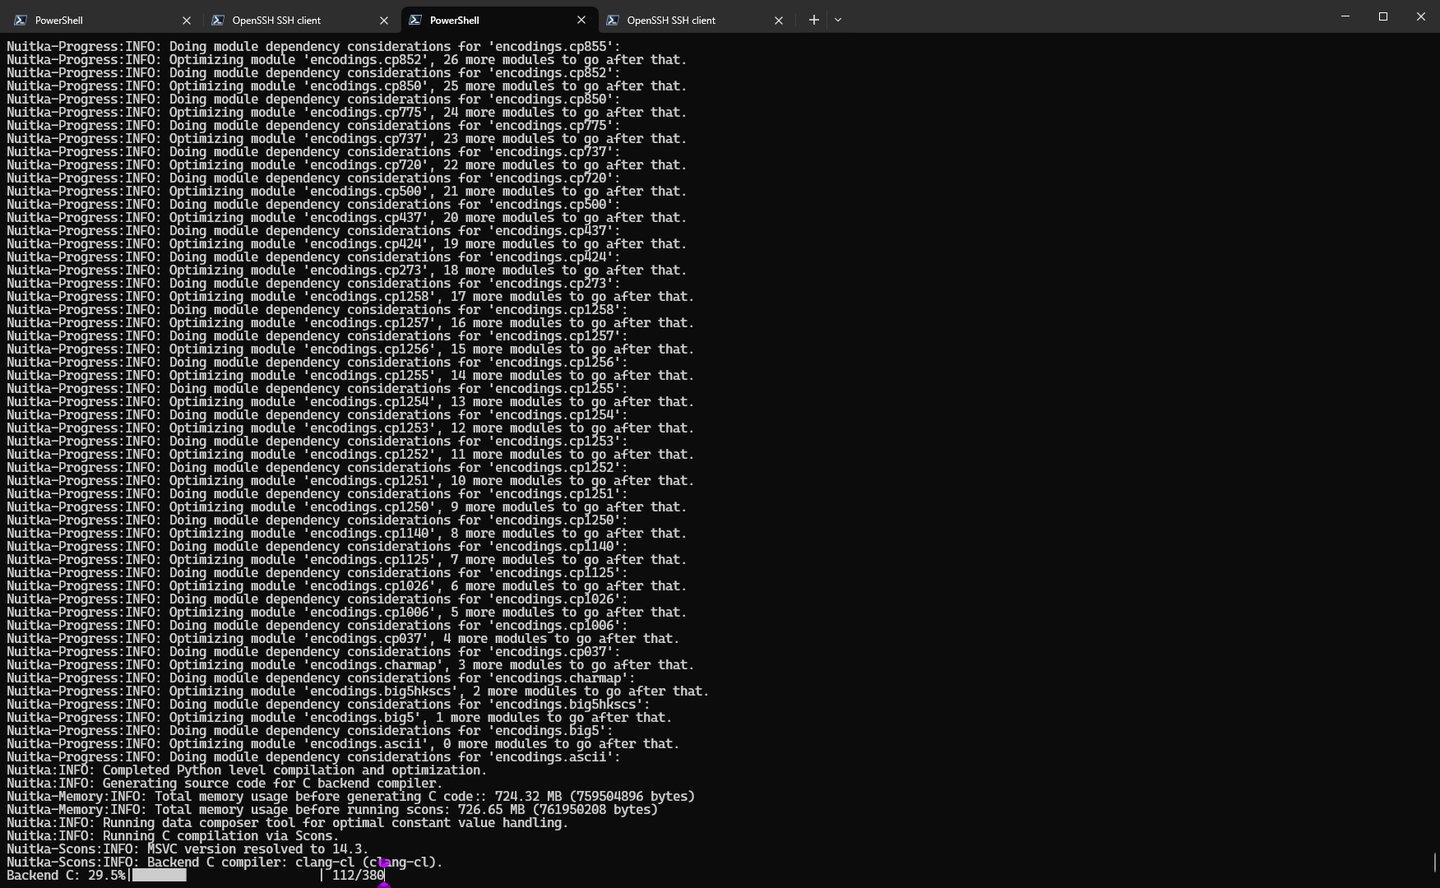The height and width of the screenshot is (888, 1440).
Task: Click the Backend C compilation progress bar
Action: coord(227,875)
